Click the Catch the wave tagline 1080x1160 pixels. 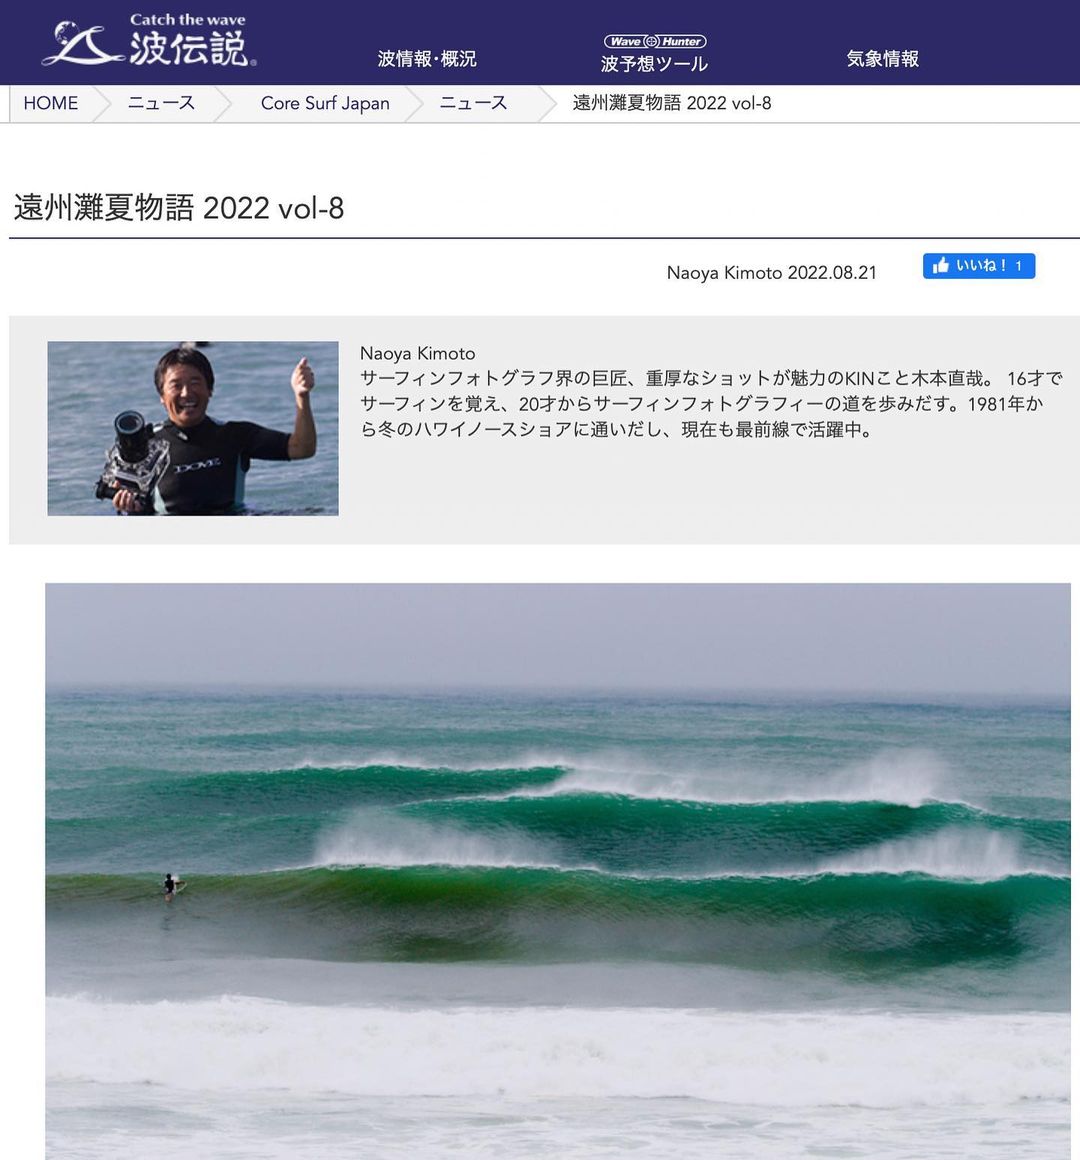tap(188, 20)
